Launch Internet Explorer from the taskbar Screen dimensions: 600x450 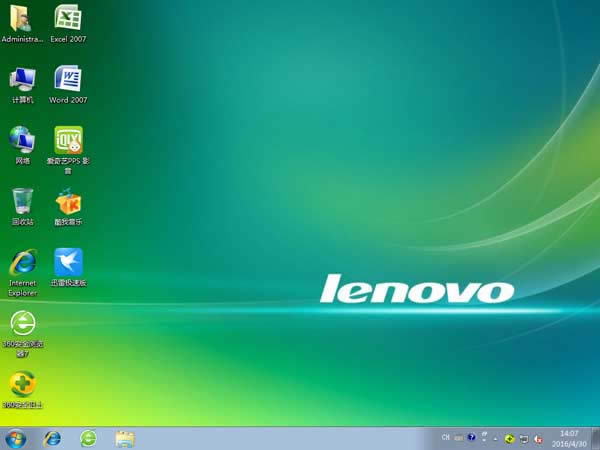(52, 438)
